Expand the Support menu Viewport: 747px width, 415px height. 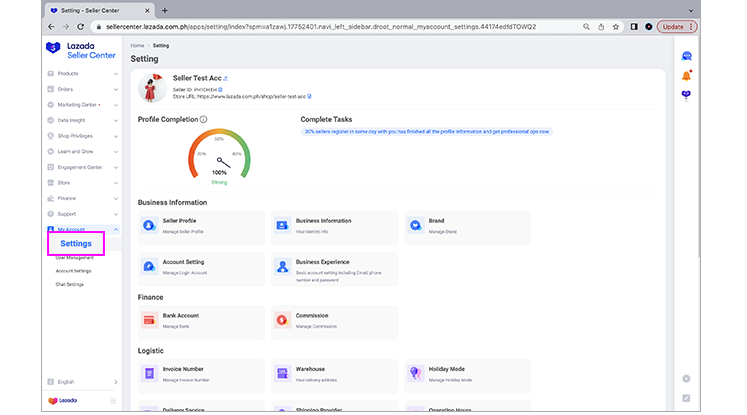click(x=82, y=214)
